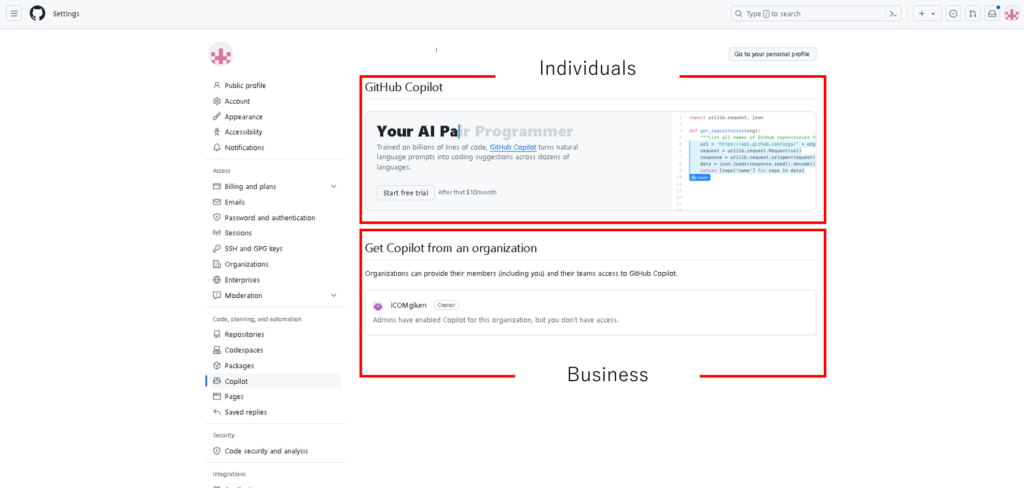Click the 'Owner' badge beside iCOMgiken

(x=447, y=305)
